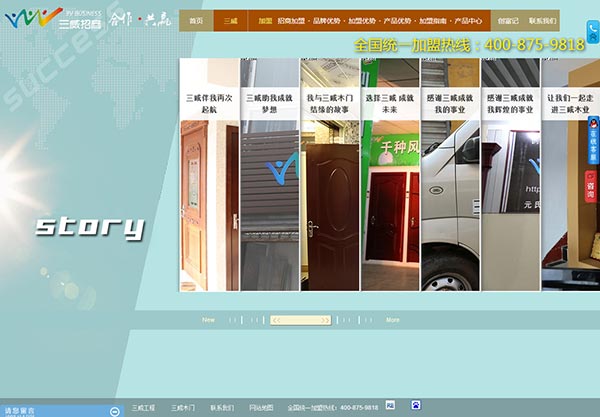Open 品牌优势 submenu link
The height and width of the screenshot is (417, 600).
(326, 21)
